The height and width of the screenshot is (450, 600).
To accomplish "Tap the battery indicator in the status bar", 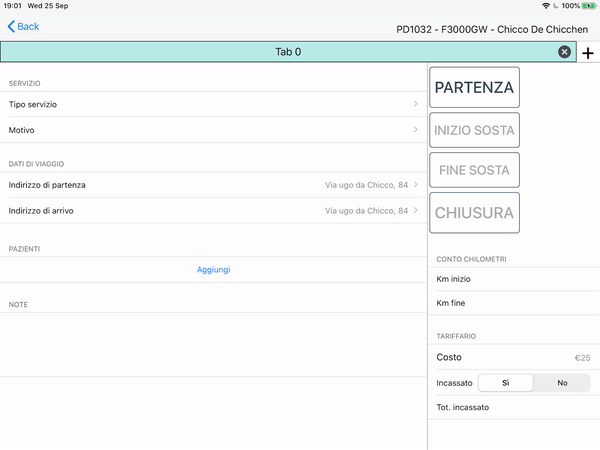I will (x=589, y=6).
